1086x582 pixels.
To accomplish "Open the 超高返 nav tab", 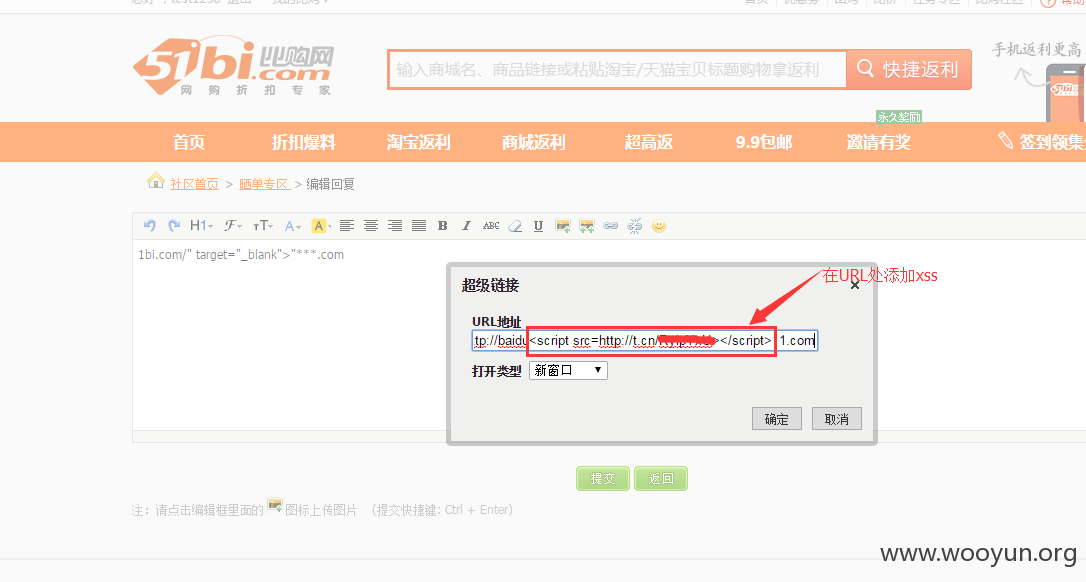I will click(648, 142).
